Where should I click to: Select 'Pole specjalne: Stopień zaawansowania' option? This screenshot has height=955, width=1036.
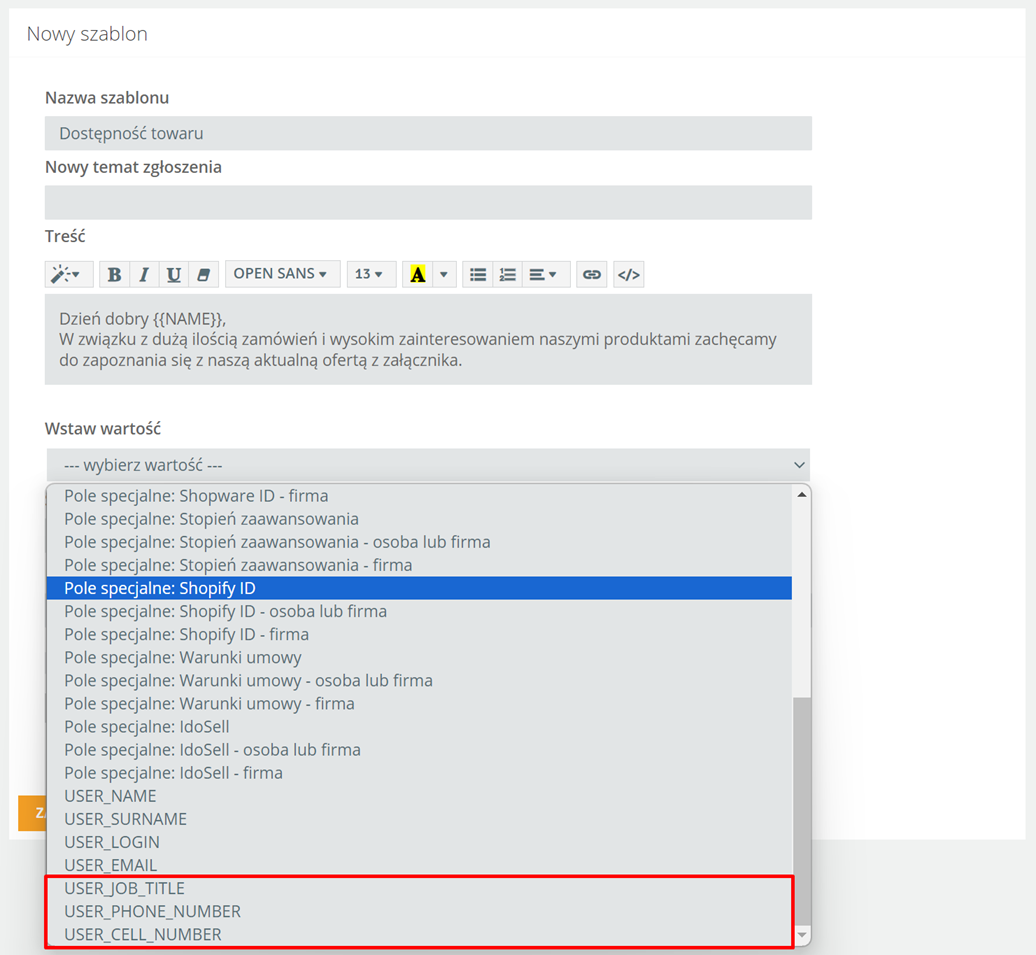(419, 519)
